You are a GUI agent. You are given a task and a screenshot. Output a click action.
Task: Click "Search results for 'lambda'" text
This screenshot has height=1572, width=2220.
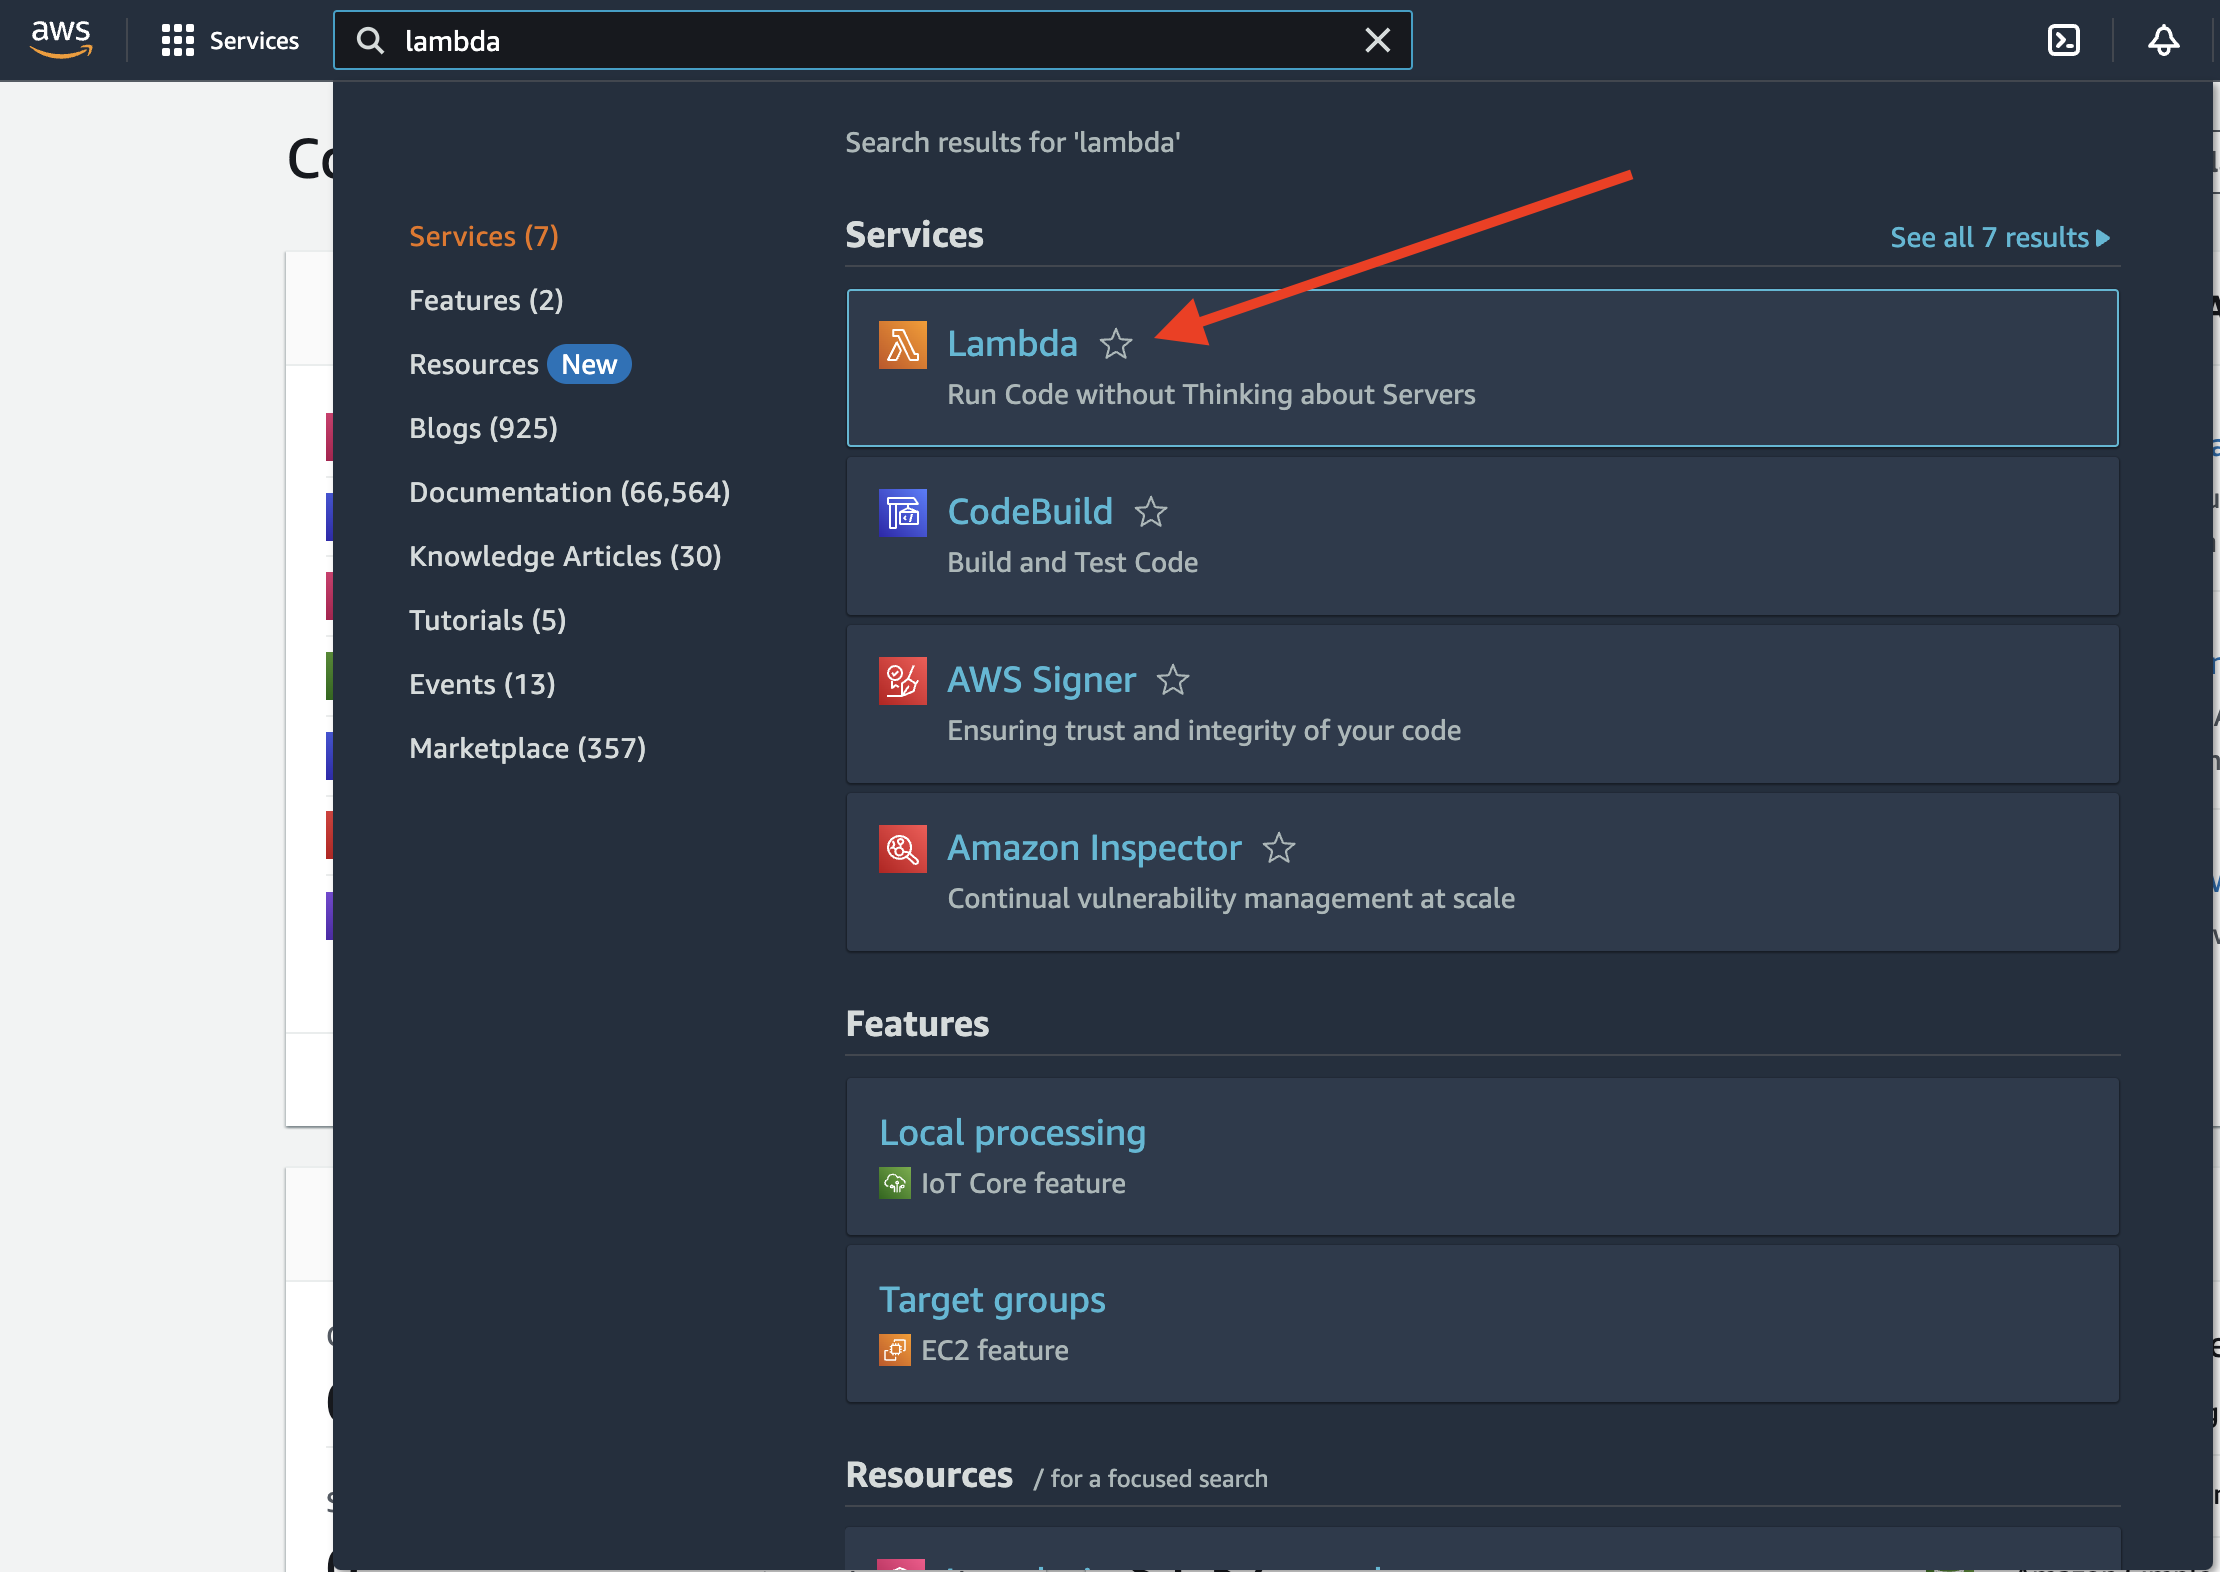point(1013,142)
